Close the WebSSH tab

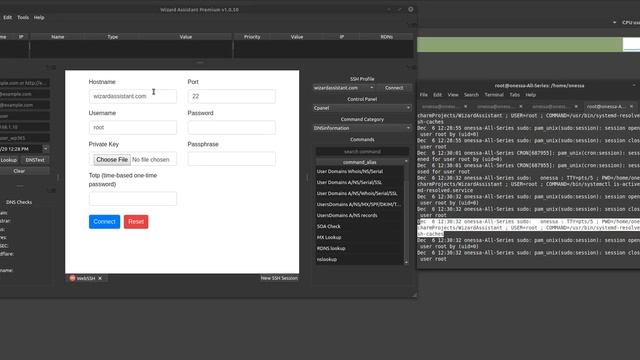tap(100, 278)
